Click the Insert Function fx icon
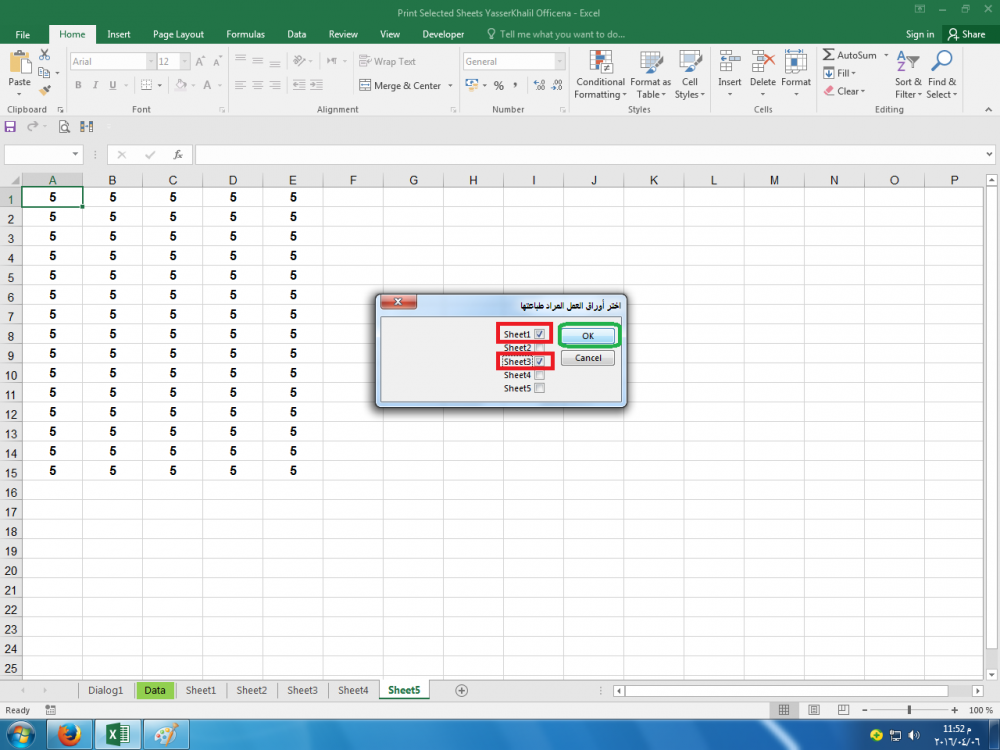The image size is (1000, 750). click(178, 154)
